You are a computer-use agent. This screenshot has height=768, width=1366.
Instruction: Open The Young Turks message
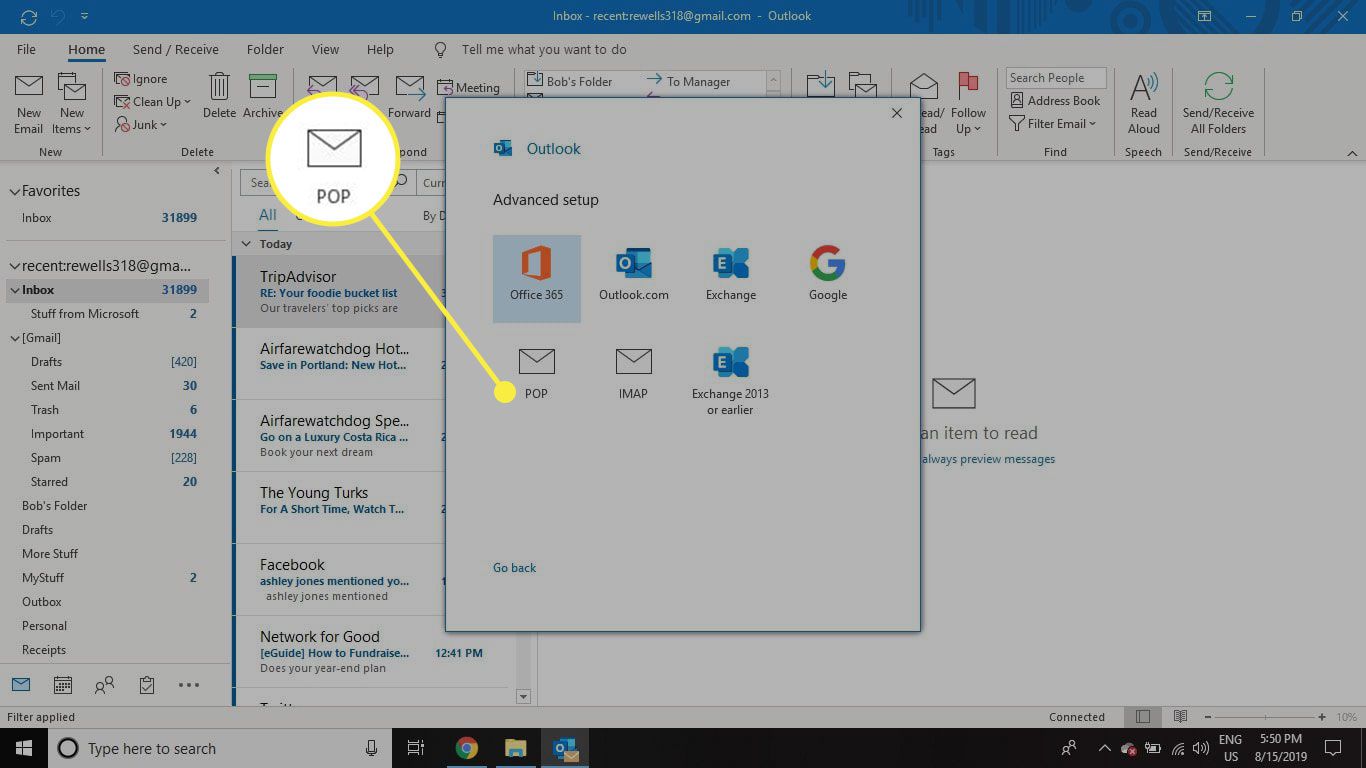340,507
